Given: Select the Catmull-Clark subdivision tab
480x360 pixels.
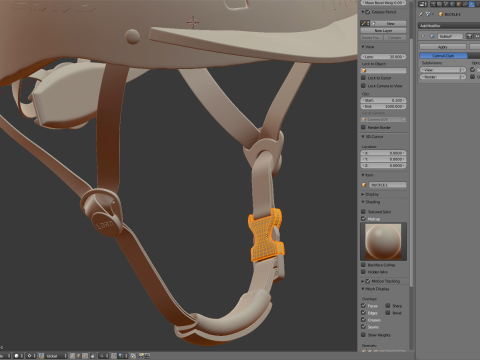Looking at the screenshot, I should (x=443, y=55).
